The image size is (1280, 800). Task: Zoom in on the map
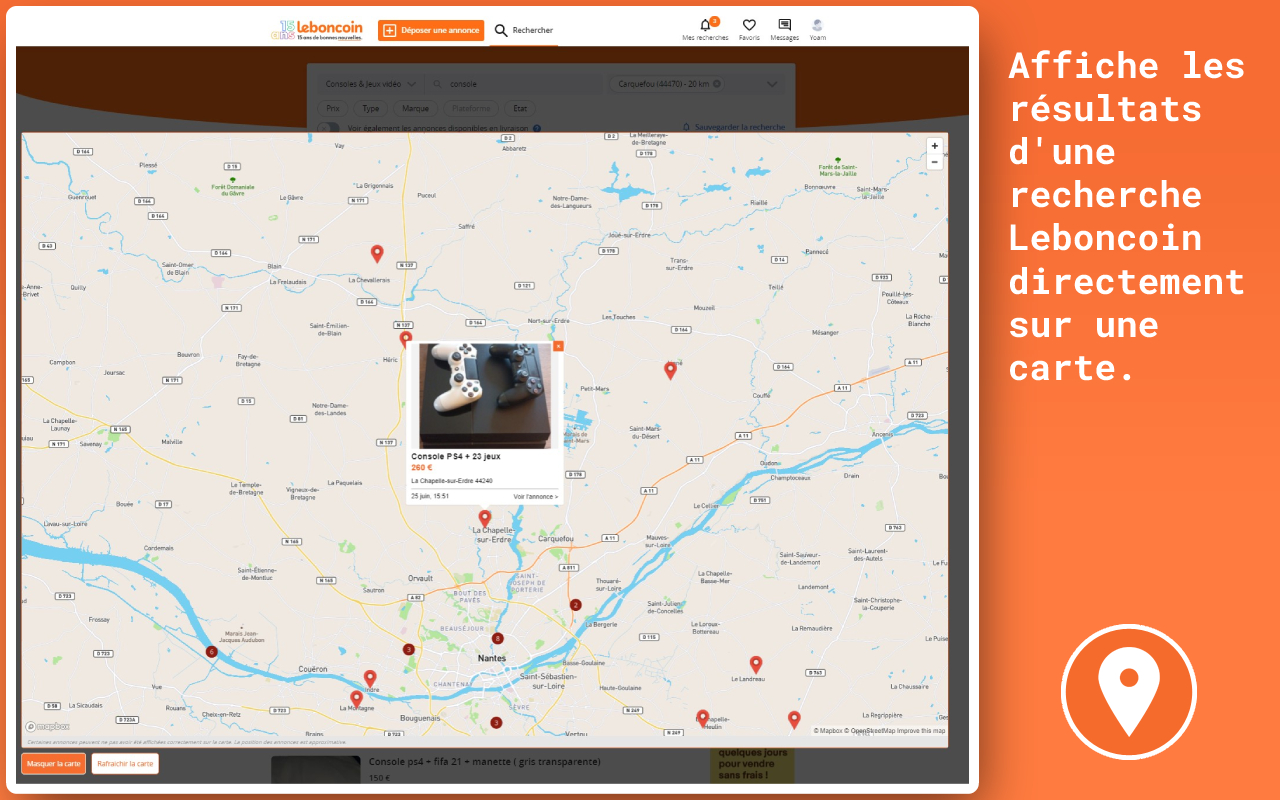tap(934, 146)
